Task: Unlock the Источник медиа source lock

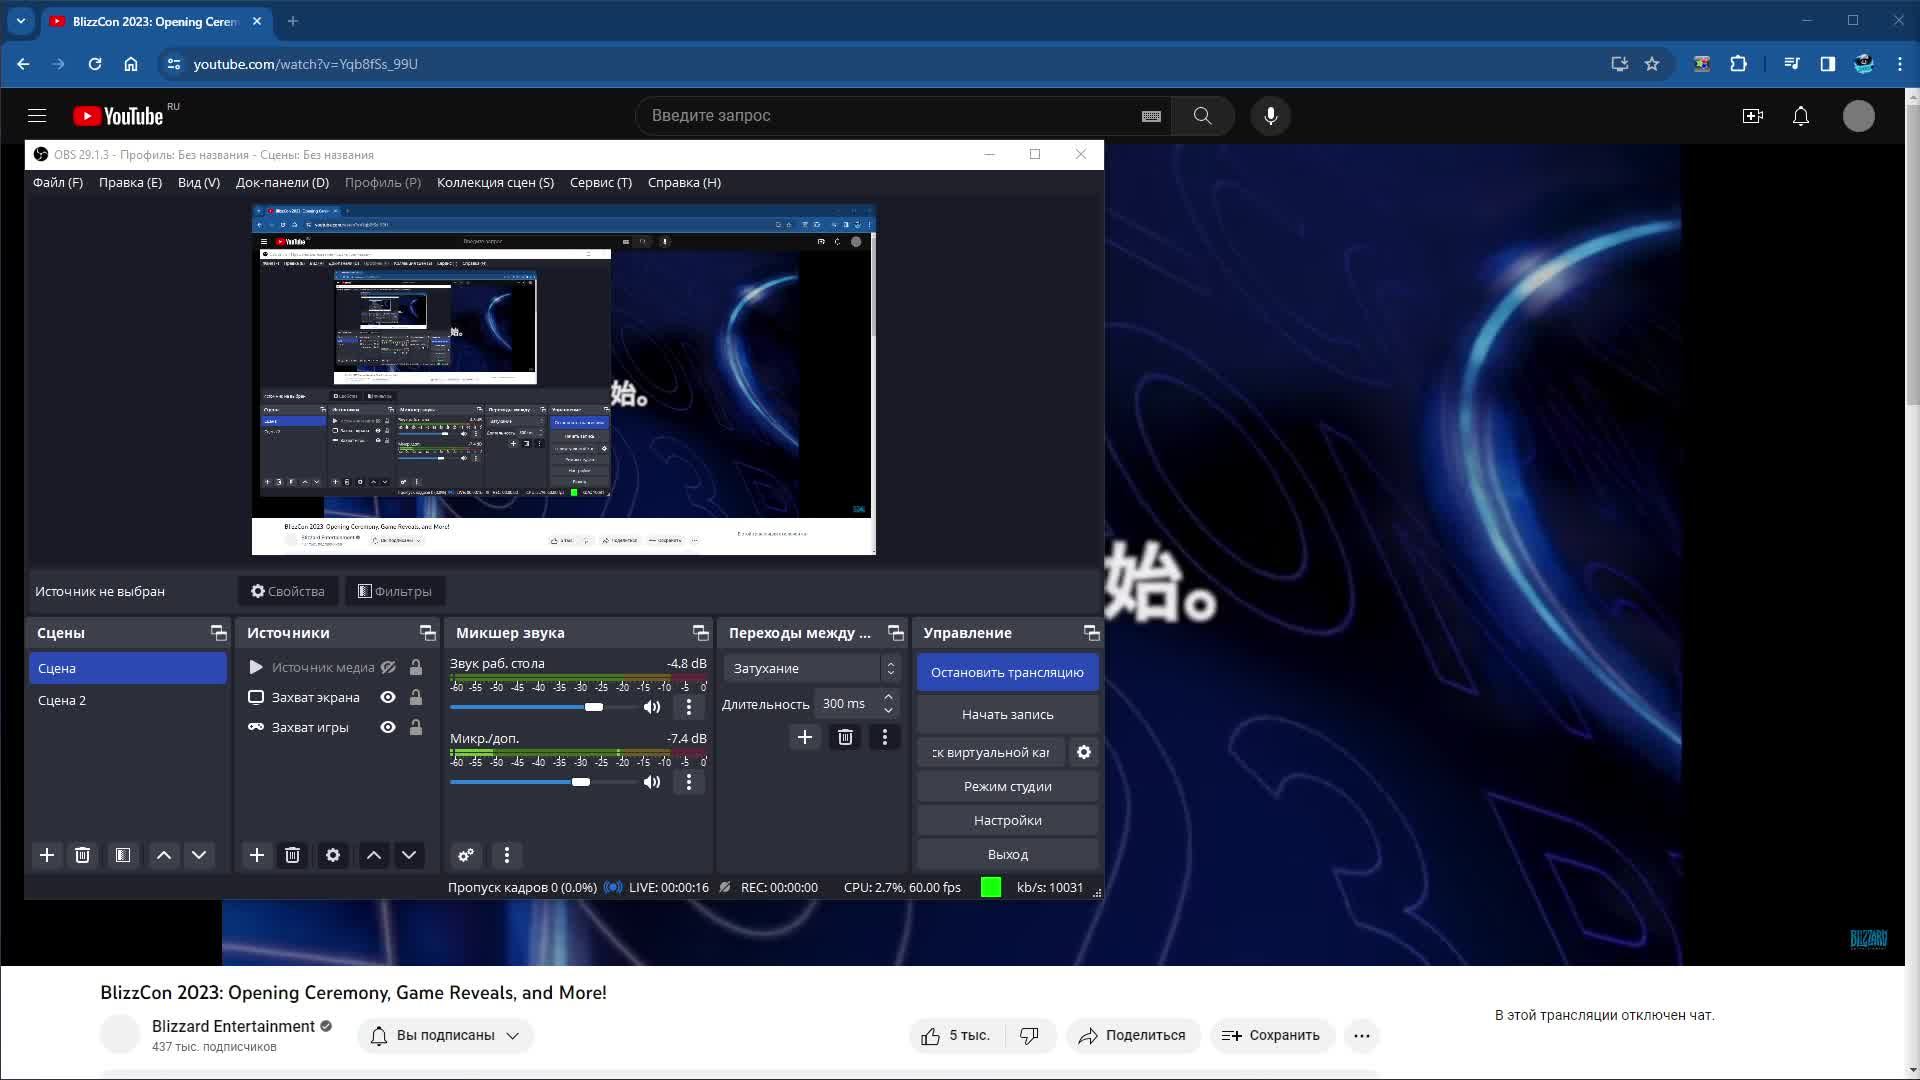Action: (x=416, y=667)
